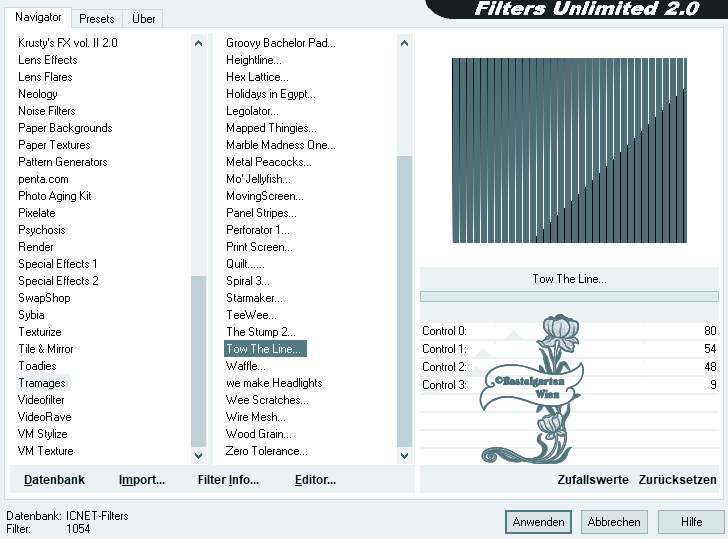Open the Editor... dialog
This screenshot has height=539, width=728.
click(315, 480)
